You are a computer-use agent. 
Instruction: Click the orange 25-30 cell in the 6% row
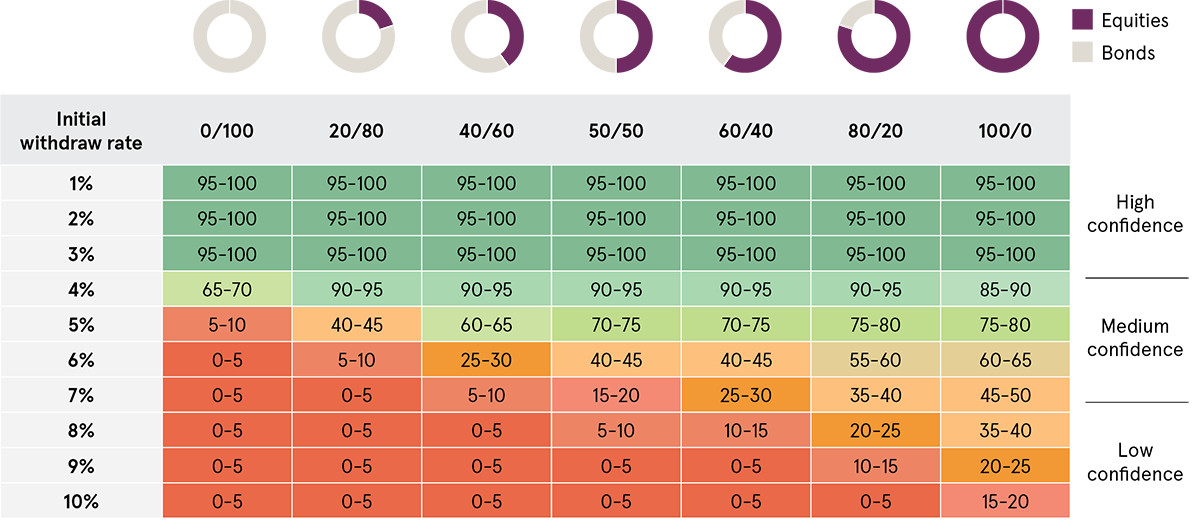pos(487,360)
